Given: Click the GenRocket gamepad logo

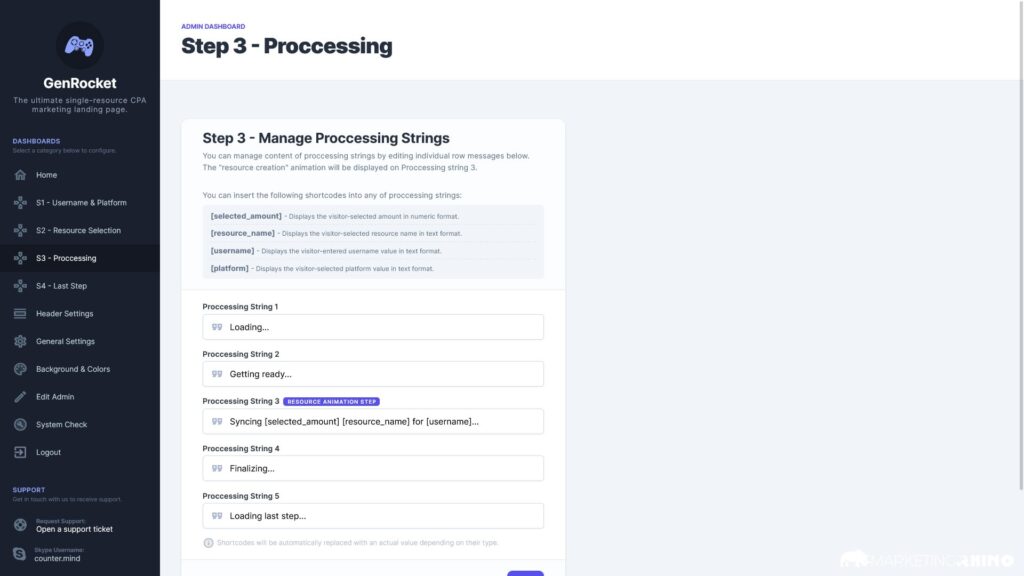Looking at the screenshot, I should pyautogui.click(x=79, y=46).
